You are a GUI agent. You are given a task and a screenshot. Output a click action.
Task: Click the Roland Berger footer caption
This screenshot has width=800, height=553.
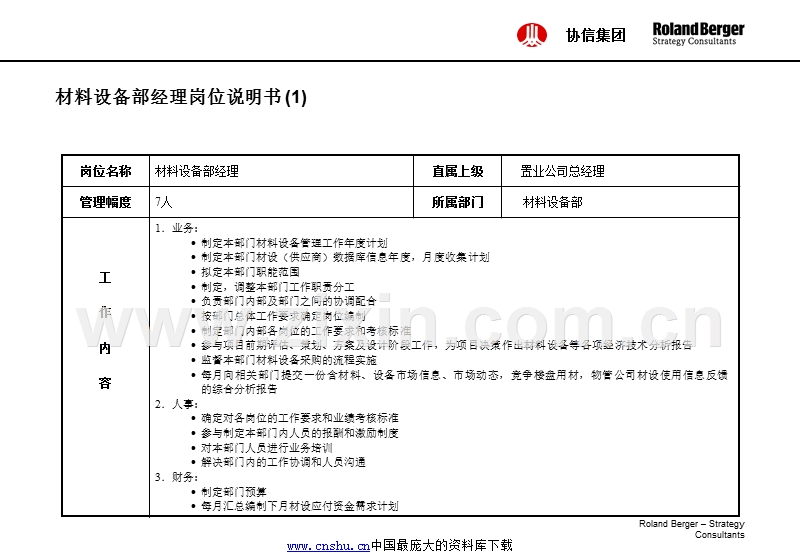tap(691, 529)
